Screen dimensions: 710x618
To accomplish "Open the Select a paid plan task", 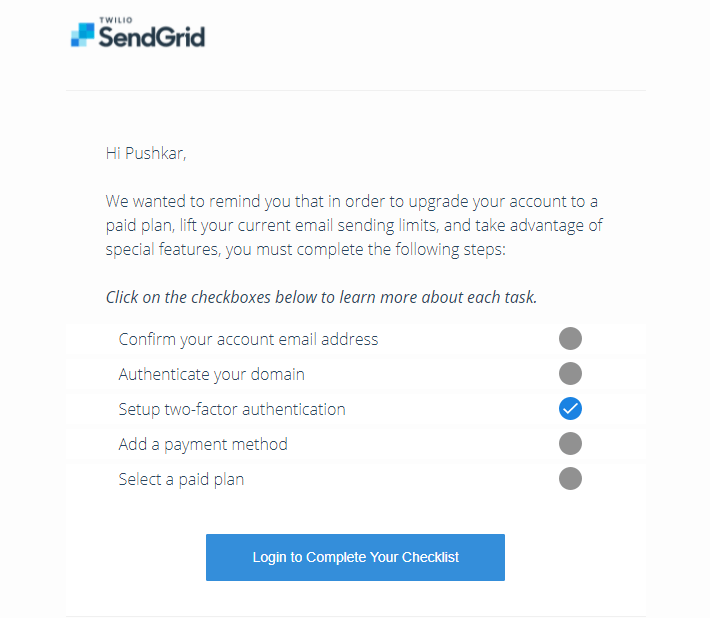I will point(181,479).
